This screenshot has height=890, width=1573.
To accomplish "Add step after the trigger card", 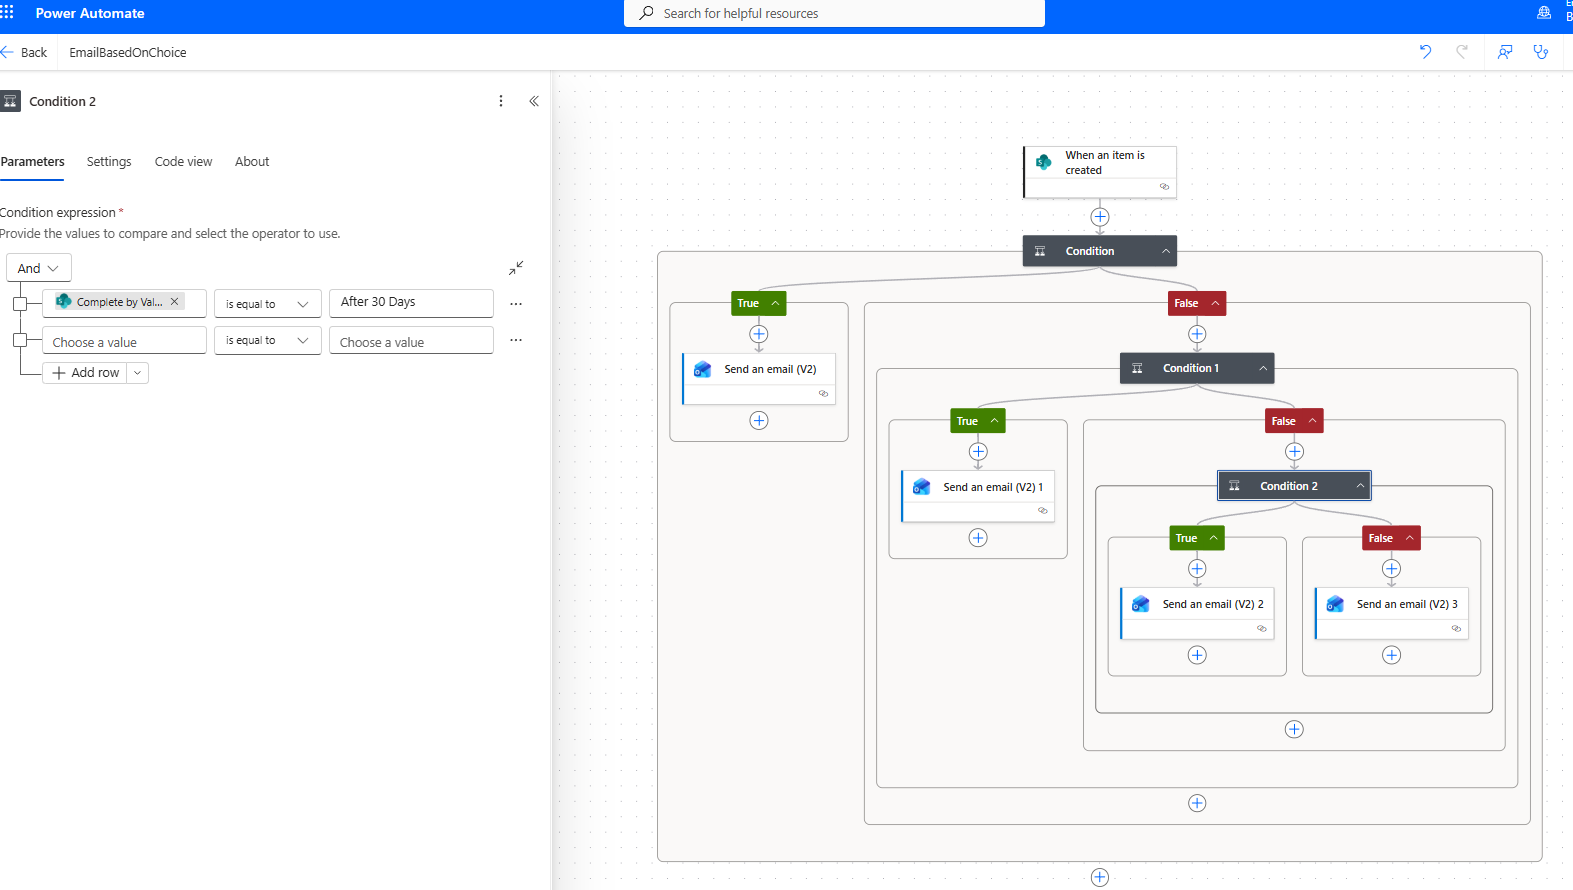I will point(1100,217).
